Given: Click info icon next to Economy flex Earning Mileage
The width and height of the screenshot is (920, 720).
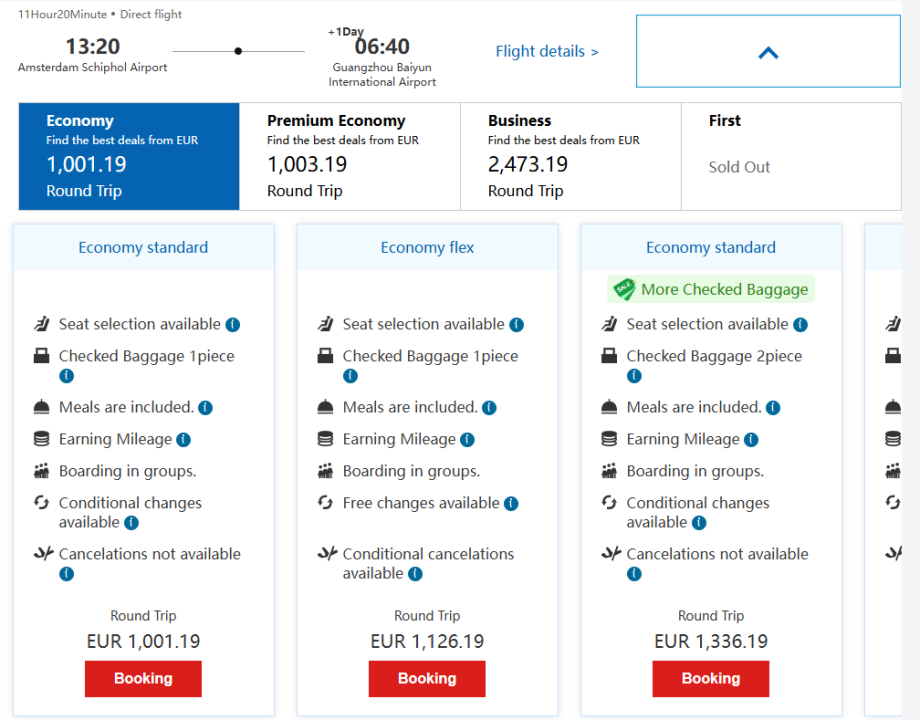Looking at the screenshot, I should point(467,439).
